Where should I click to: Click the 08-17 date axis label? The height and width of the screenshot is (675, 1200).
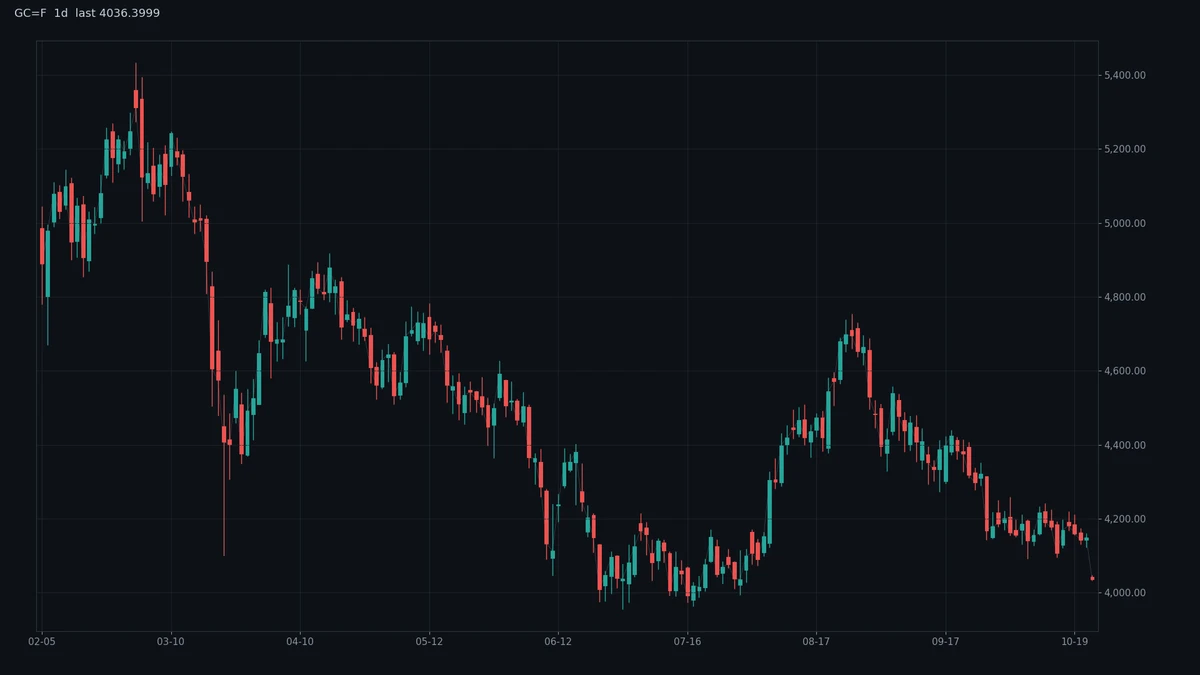point(816,640)
